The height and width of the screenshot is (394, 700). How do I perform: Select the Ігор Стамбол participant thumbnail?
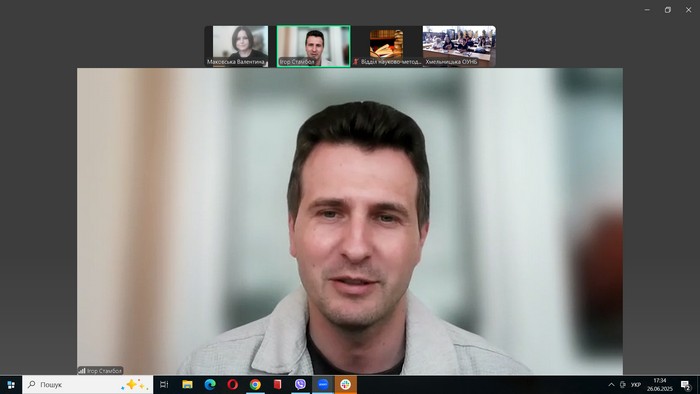coord(313,46)
